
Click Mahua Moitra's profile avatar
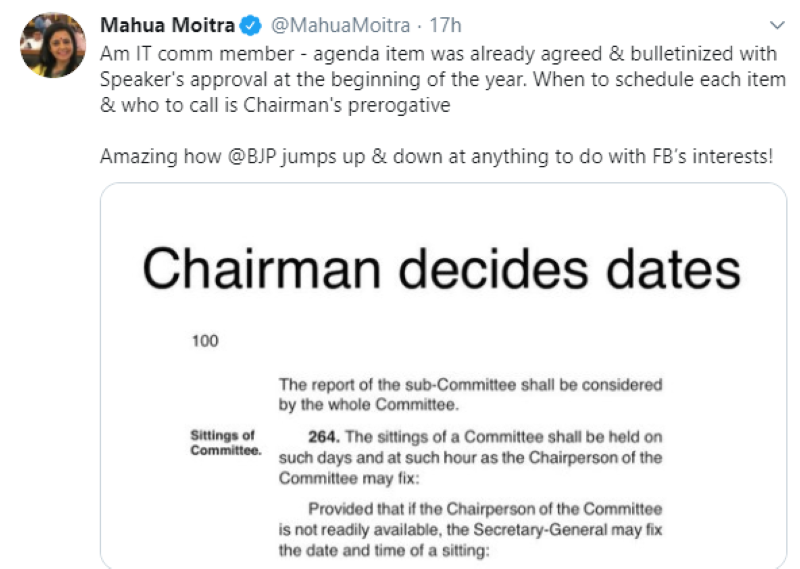[52, 45]
